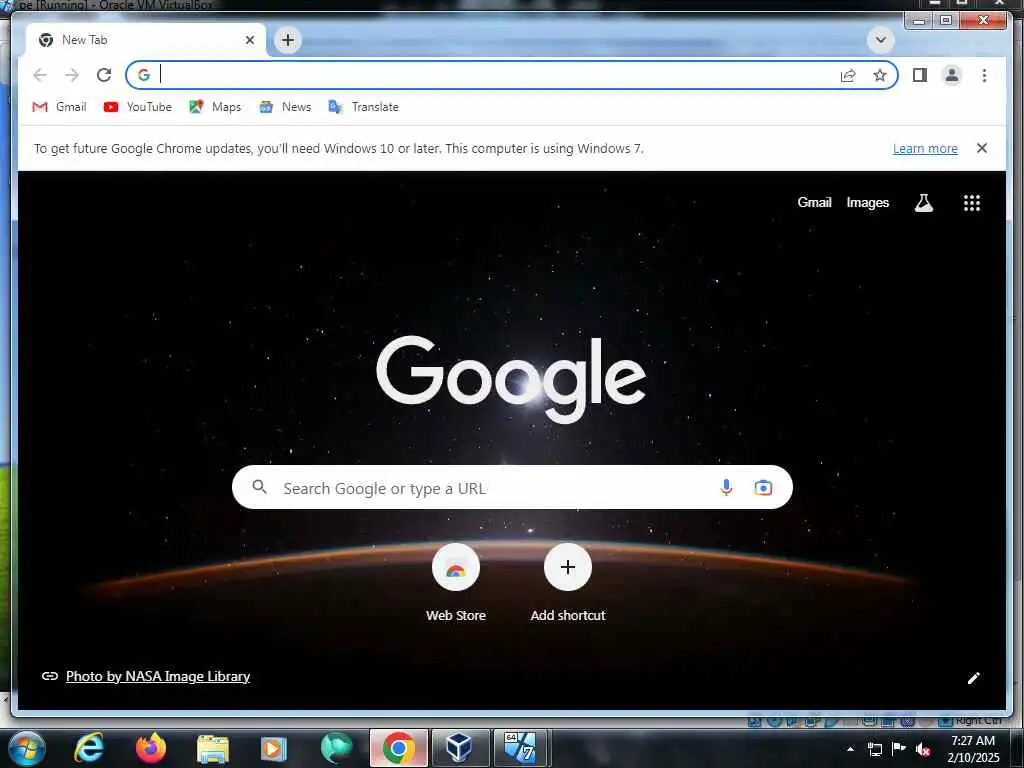Go back using the back arrow
1024x768 pixels.
pos(40,75)
